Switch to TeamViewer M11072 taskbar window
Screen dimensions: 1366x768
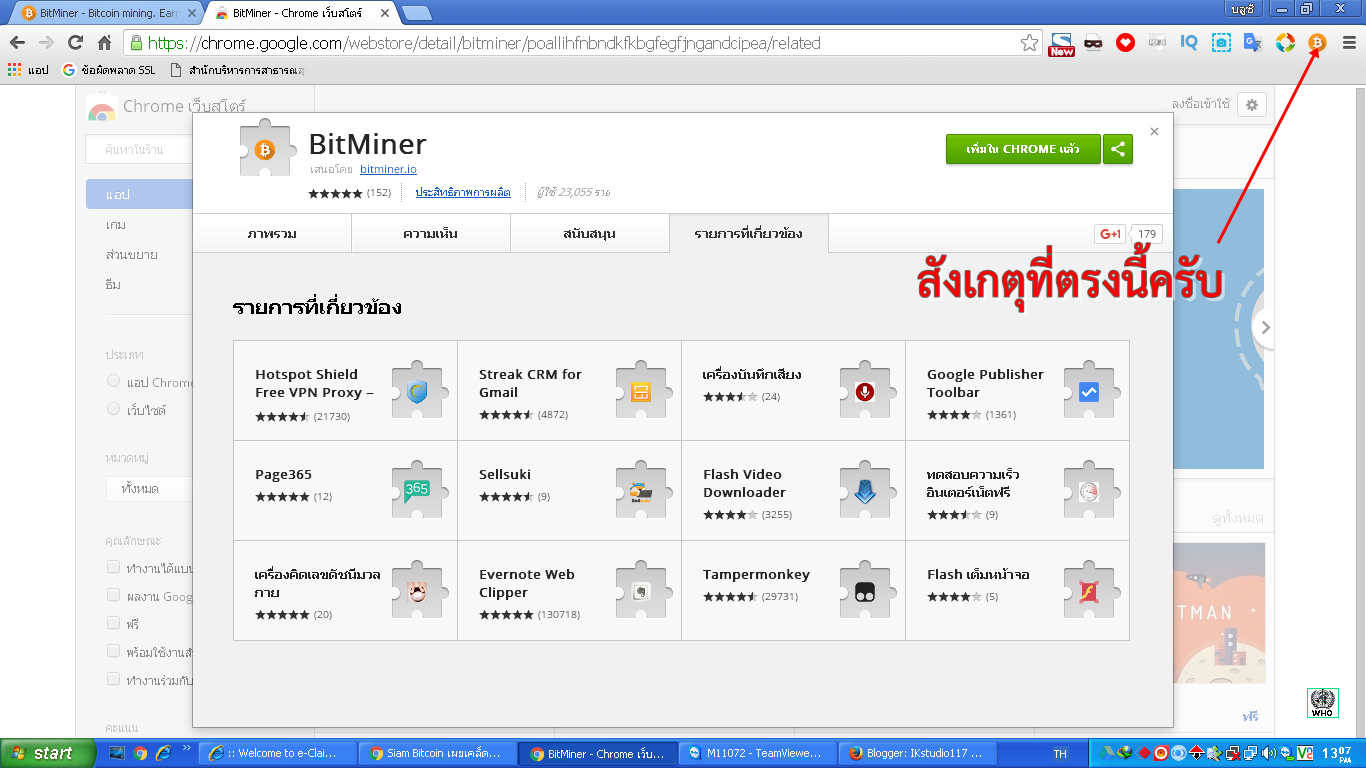[x=758, y=753]
